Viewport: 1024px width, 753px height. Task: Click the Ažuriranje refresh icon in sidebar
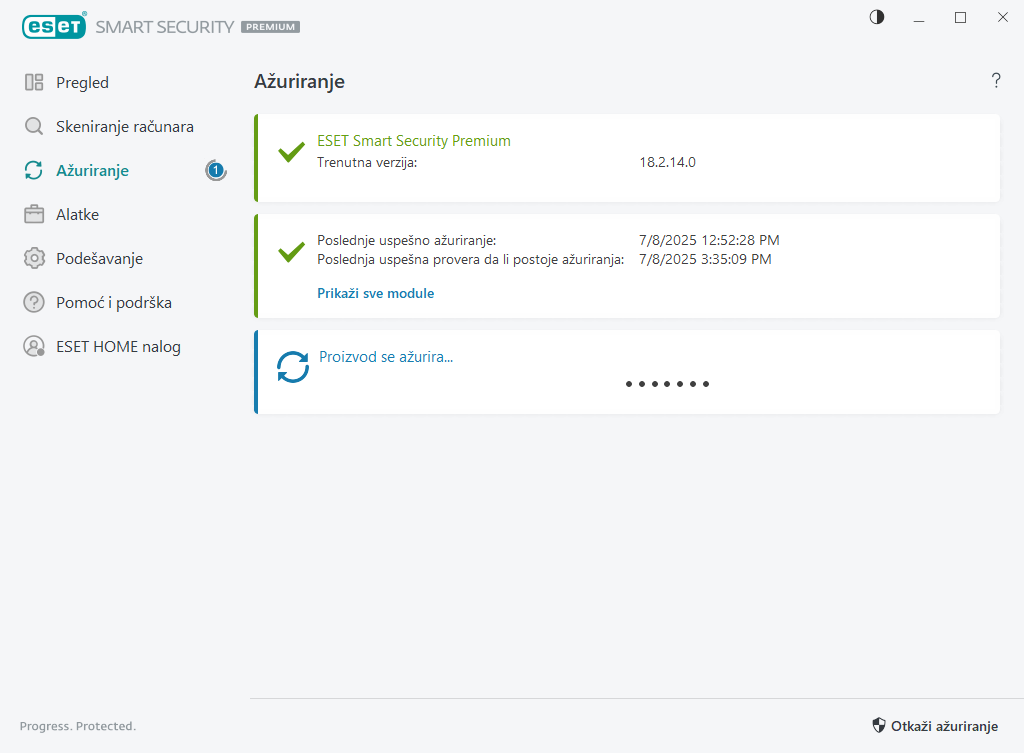coord(34,171)
